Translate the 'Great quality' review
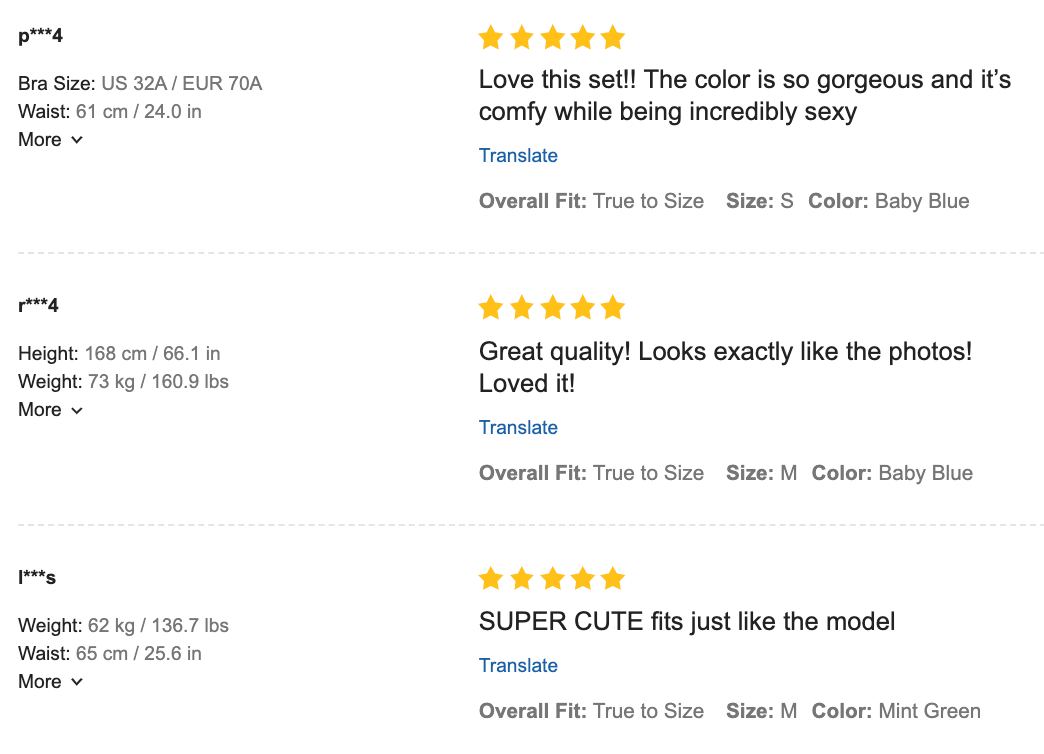This screenshot has height=754, width=1044. coord(518,427)
